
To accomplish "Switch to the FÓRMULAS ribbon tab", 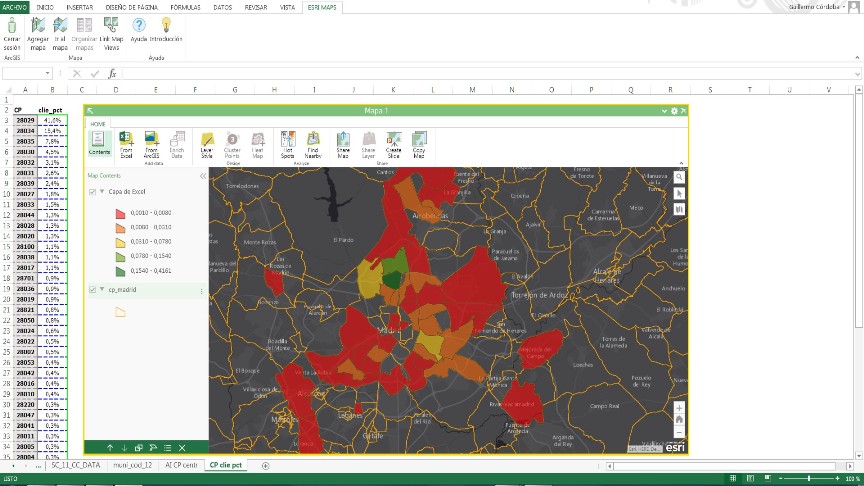I will [x=185, y=7].
